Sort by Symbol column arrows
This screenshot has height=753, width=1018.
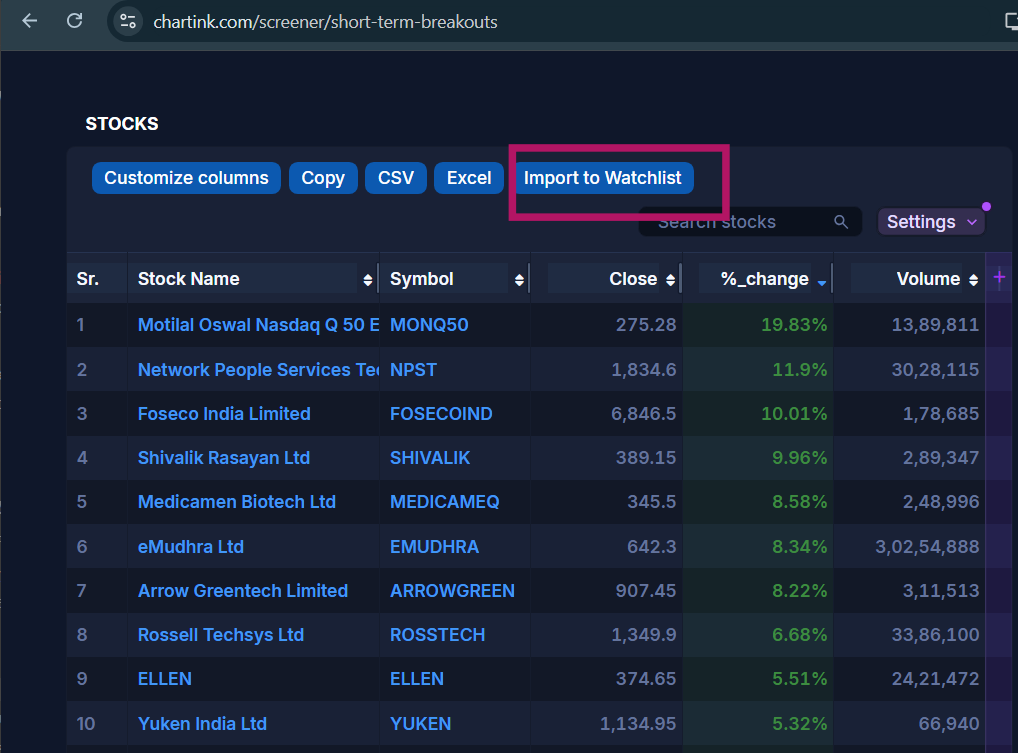(519, 280)
